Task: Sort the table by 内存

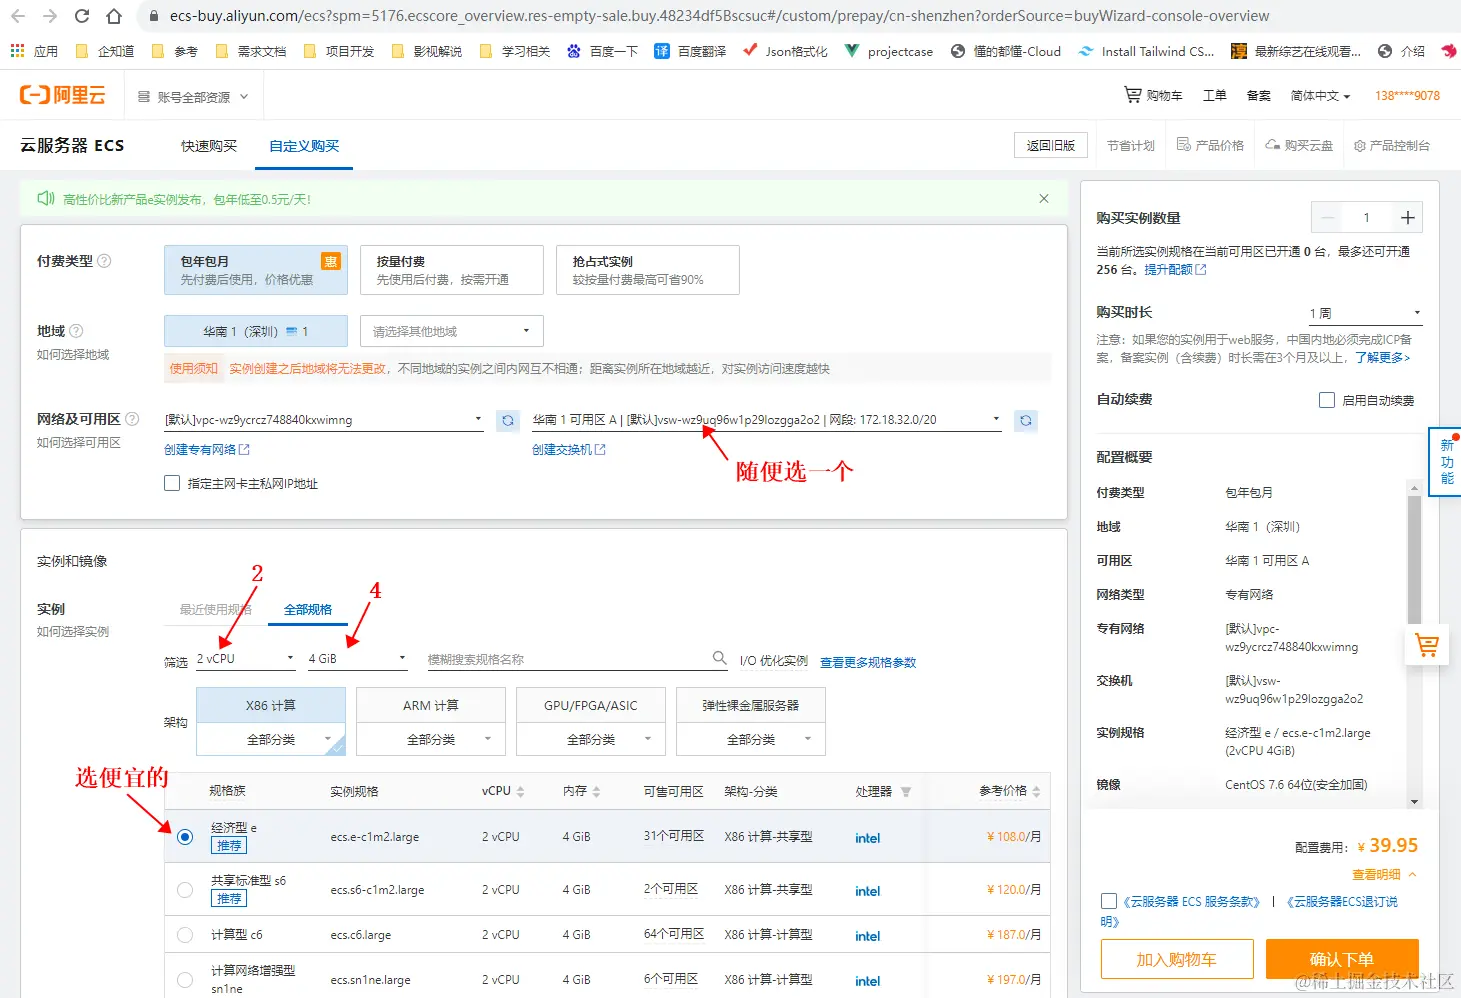Action: tap(597, 792)
